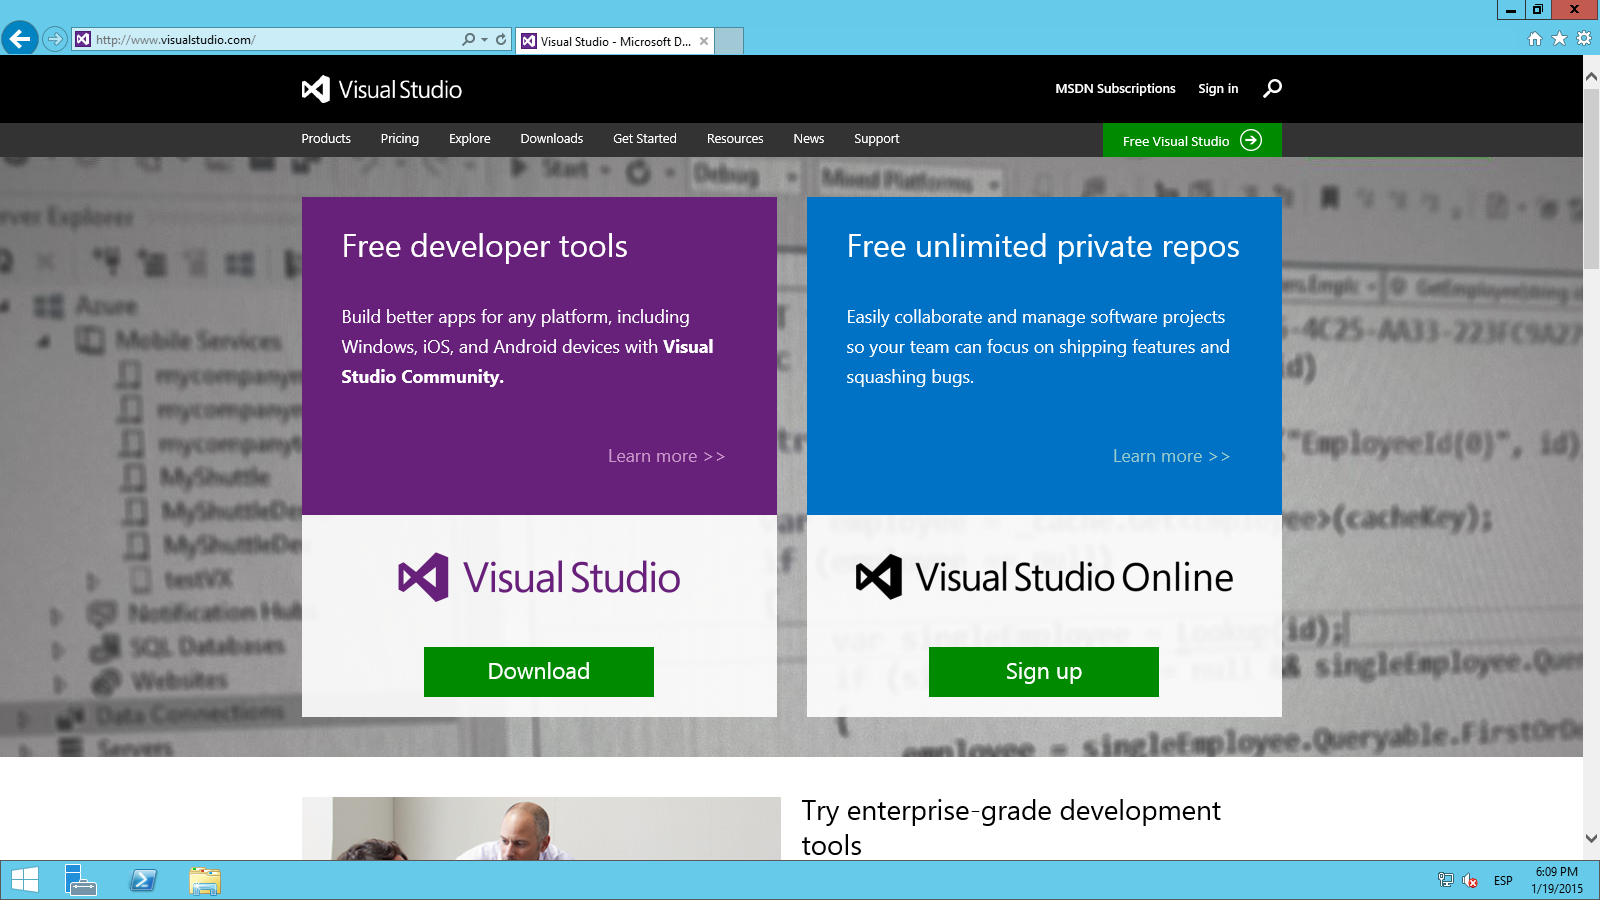Image resolution: width=1600 pixels, height=900 pixels.
Task: Open the Products menu
Action: point(326,139)
